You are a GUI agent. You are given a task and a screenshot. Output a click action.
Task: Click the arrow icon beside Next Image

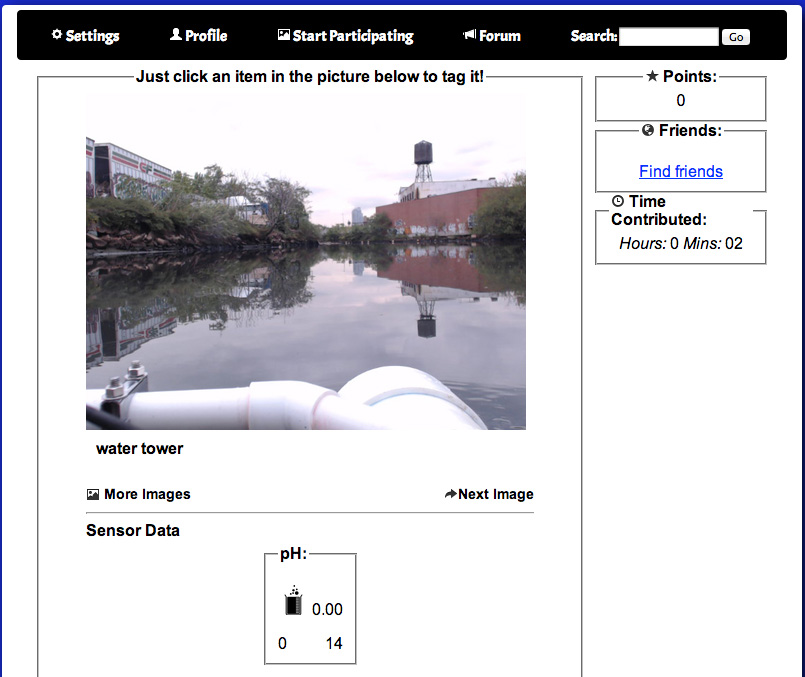(x=450, y=494)
